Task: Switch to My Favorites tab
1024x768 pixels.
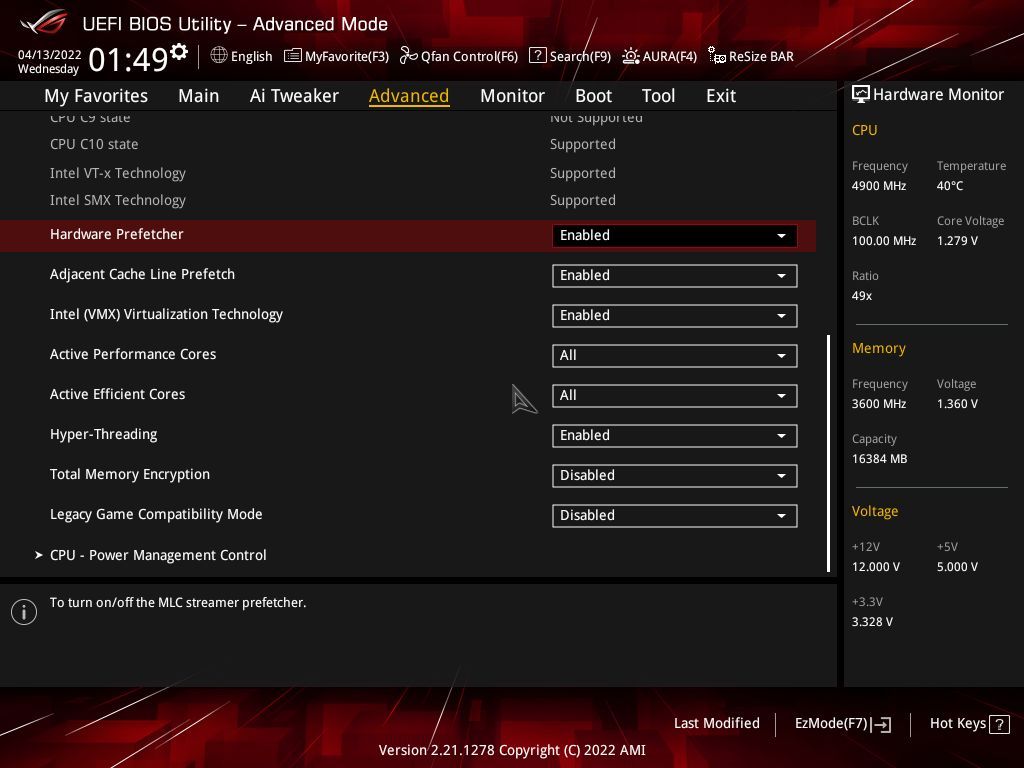Action: [96, 96]
